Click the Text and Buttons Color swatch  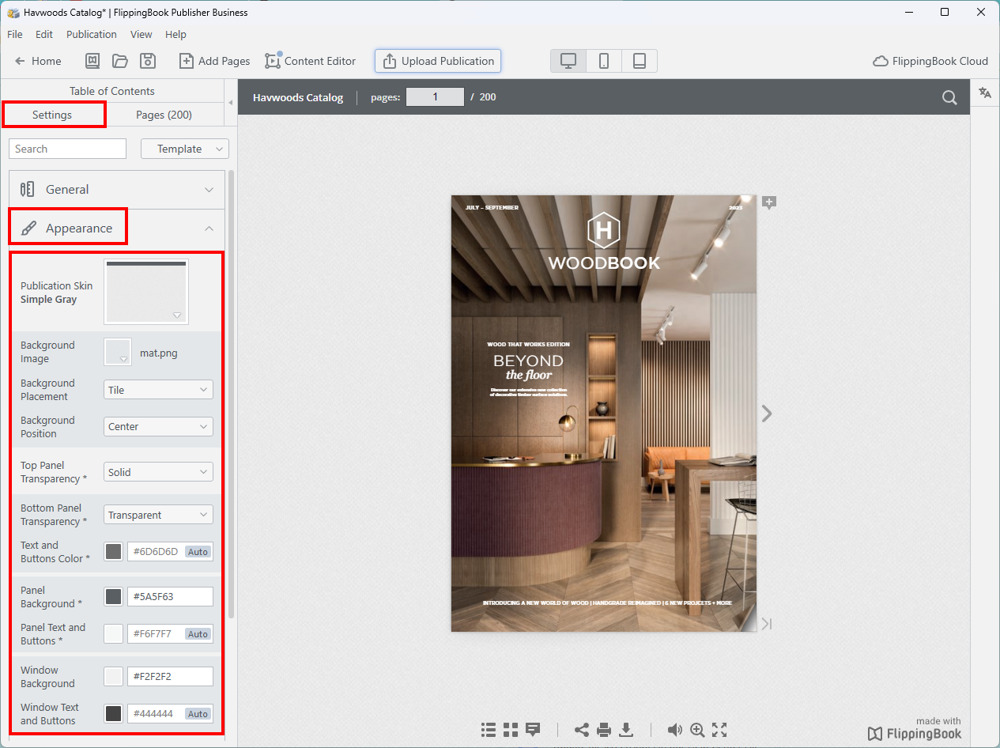tap(114, 552)
